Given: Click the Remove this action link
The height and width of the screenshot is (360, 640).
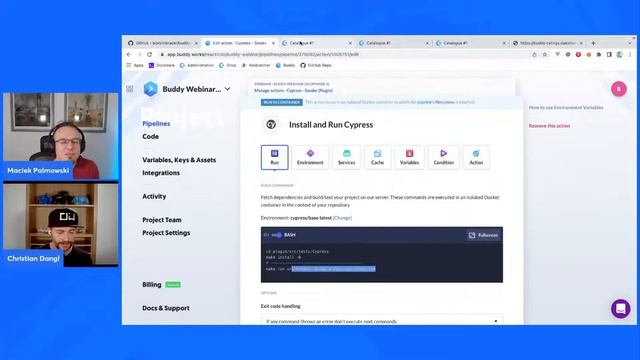Looking at the screenshot, I should [549, 126].
